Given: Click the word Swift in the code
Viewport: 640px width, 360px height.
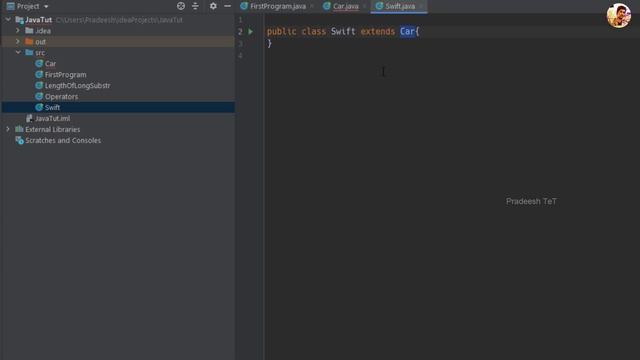Looking at the screenshot, I should click(x=343, y=31).
